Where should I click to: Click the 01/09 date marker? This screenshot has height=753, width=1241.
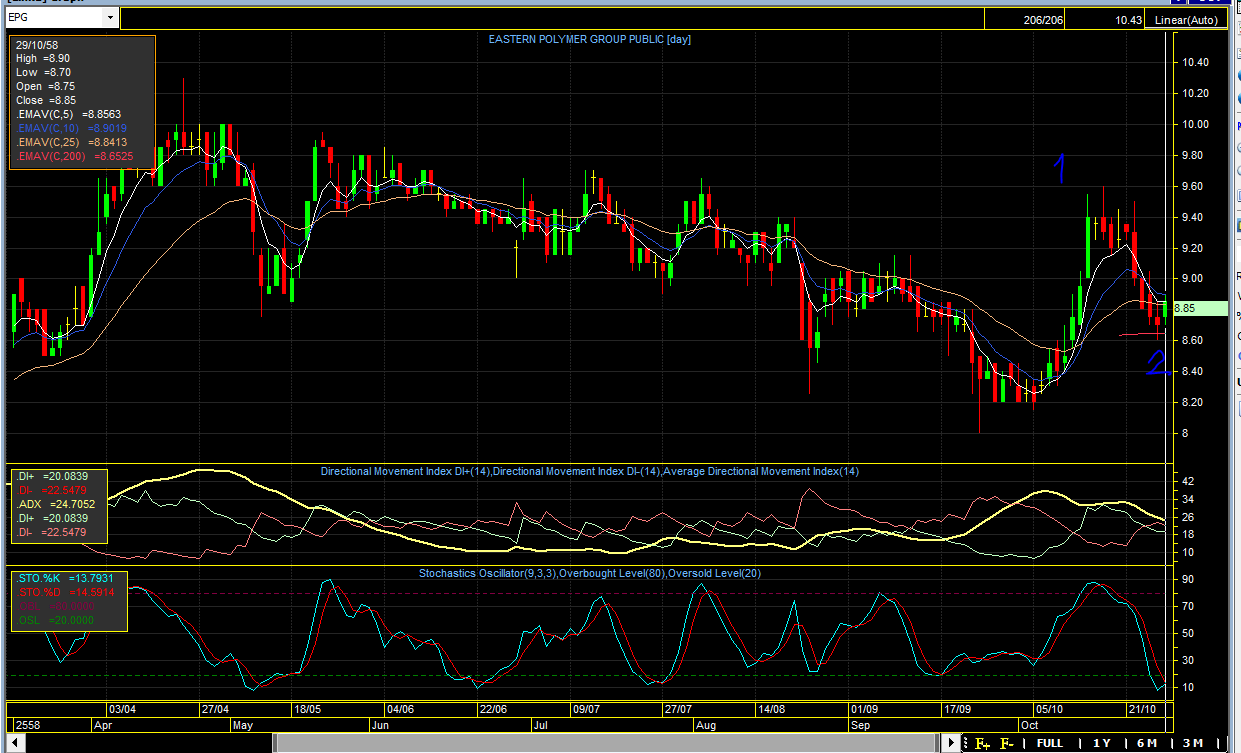(864, 709)
